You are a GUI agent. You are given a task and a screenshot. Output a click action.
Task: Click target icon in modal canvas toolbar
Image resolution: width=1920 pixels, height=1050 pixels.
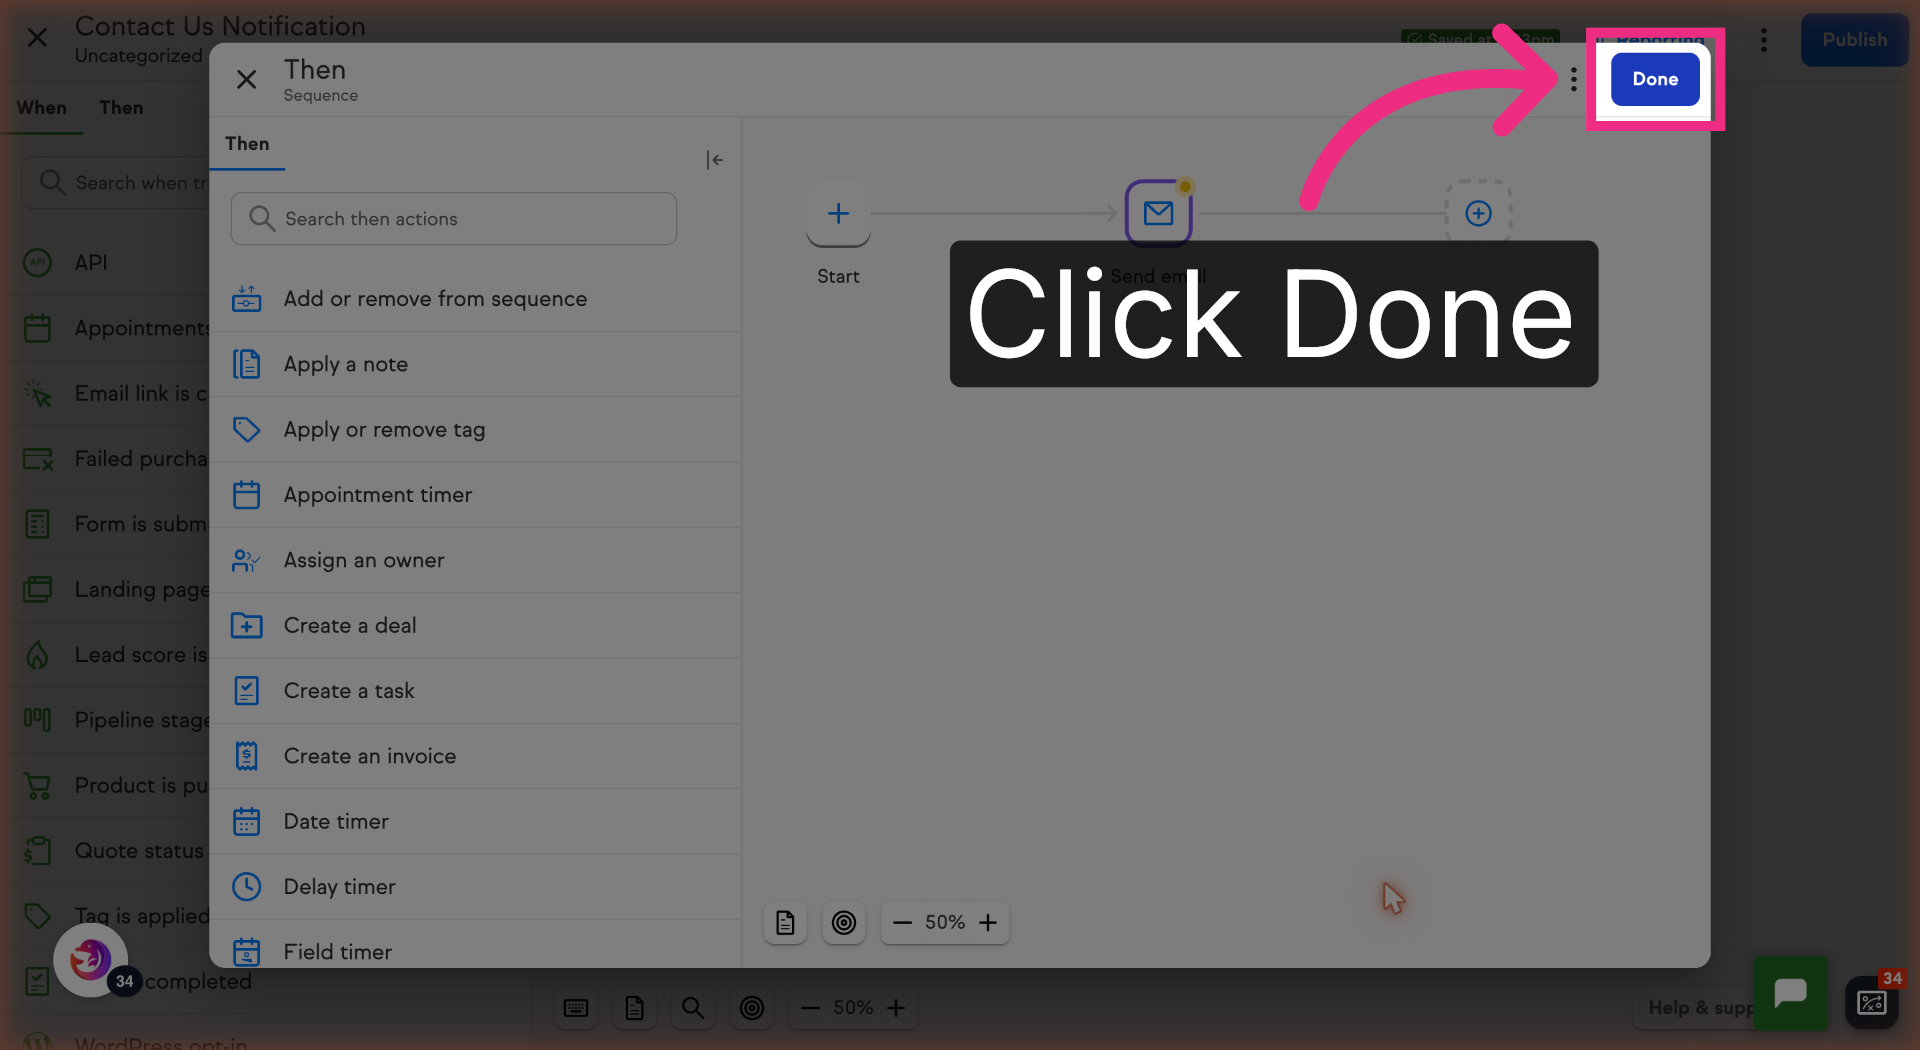tap(844, 922)
